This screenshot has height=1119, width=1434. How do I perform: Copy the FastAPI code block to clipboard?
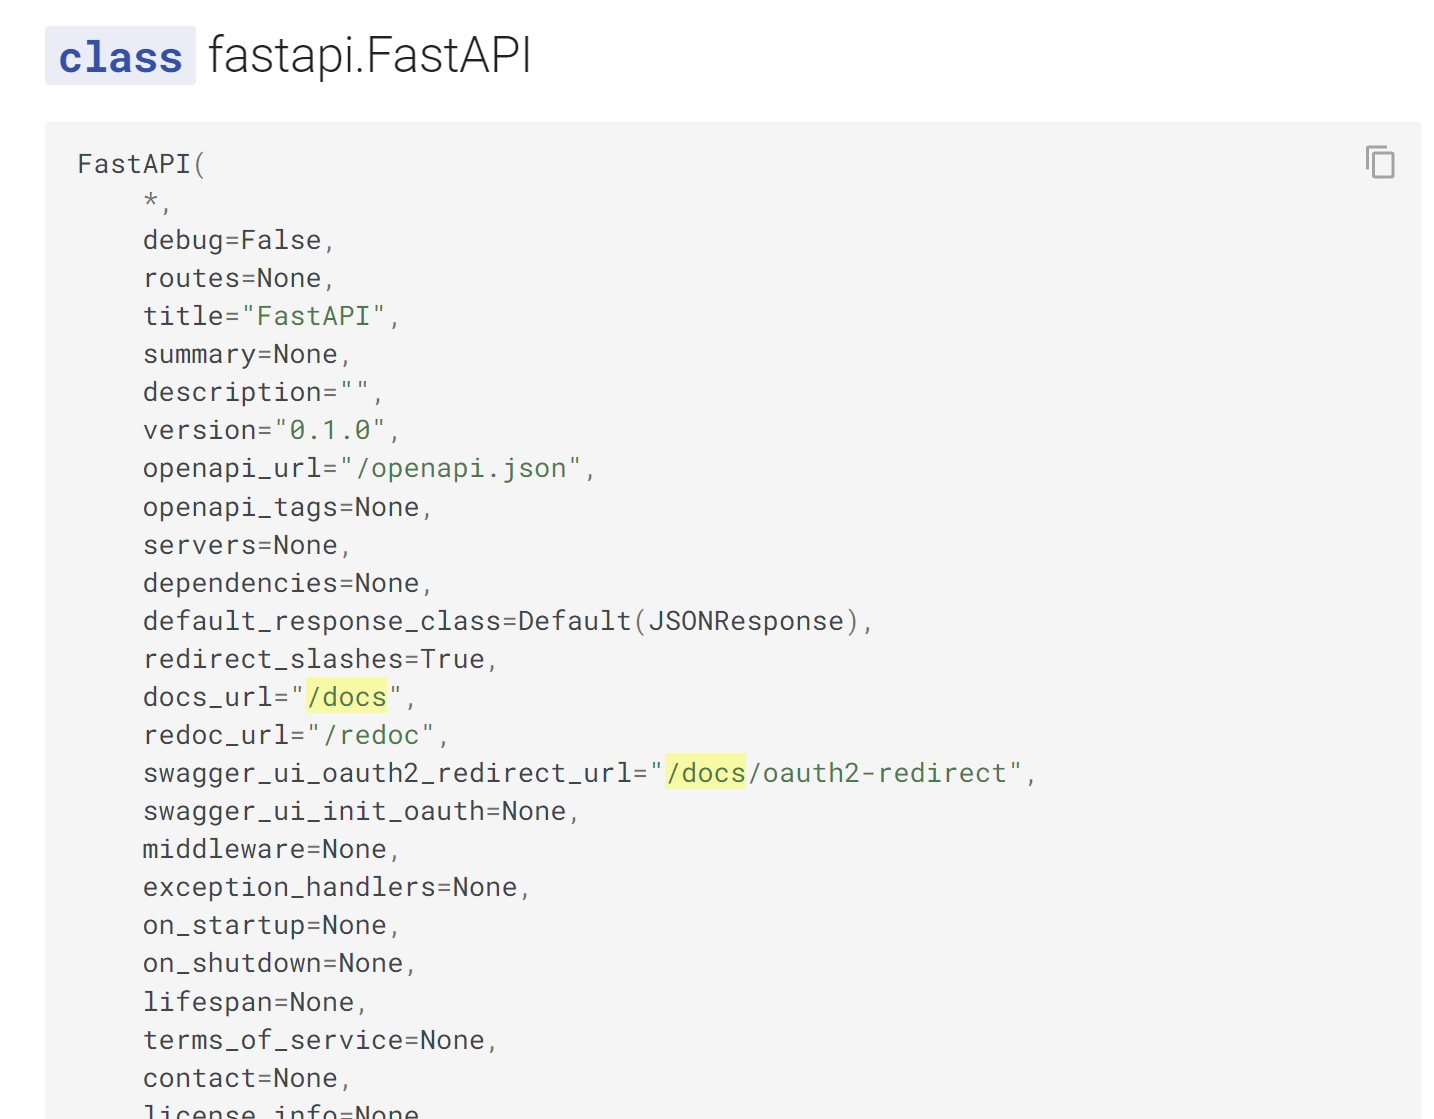pos(1380,162)
